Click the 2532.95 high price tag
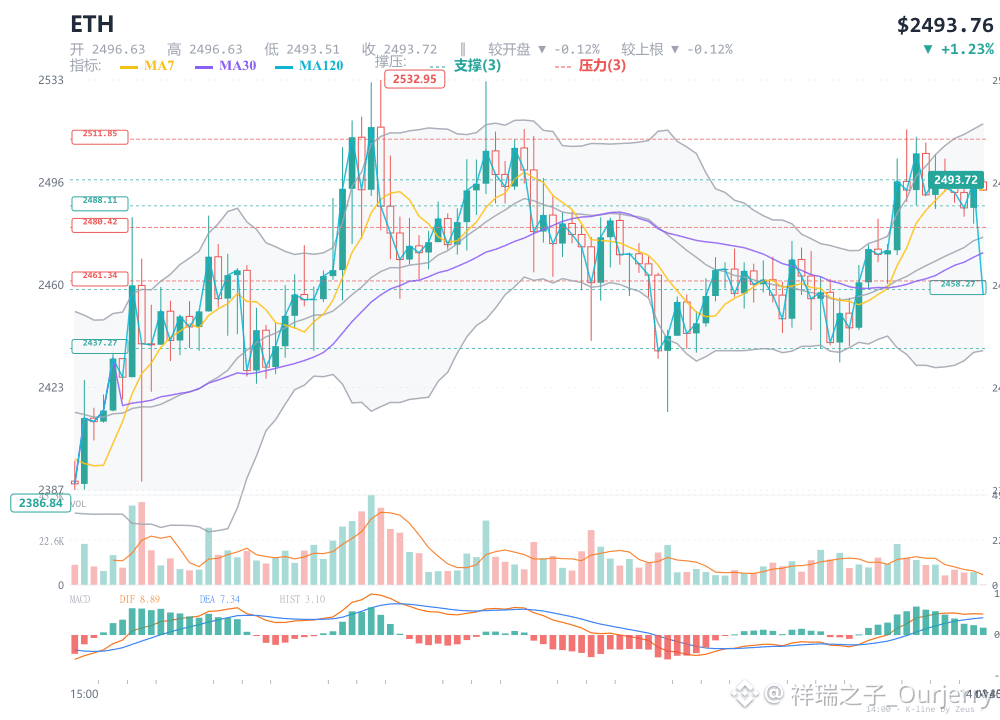The image size is (1000, 720). coord(415,79)
